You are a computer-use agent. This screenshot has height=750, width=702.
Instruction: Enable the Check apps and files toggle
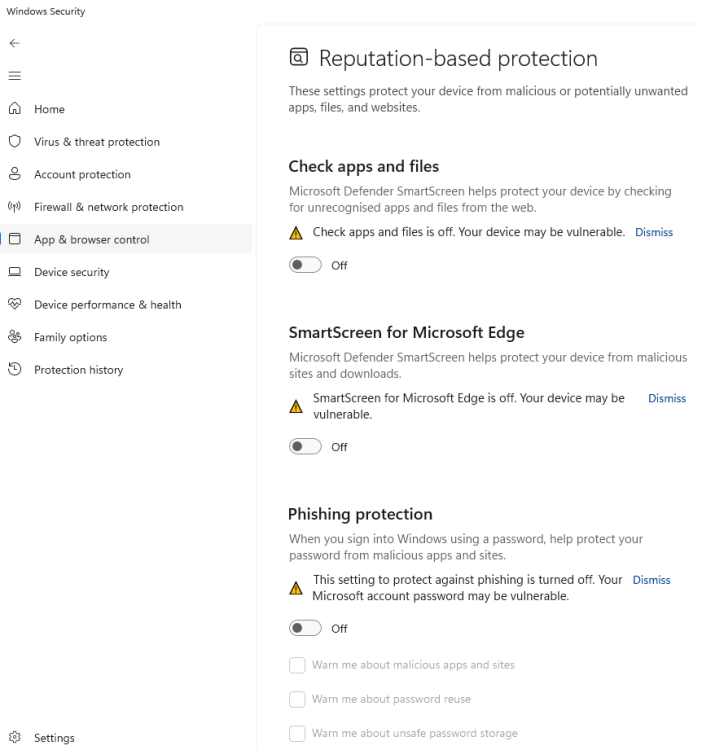pyautogui.click(x=304, y=265)
